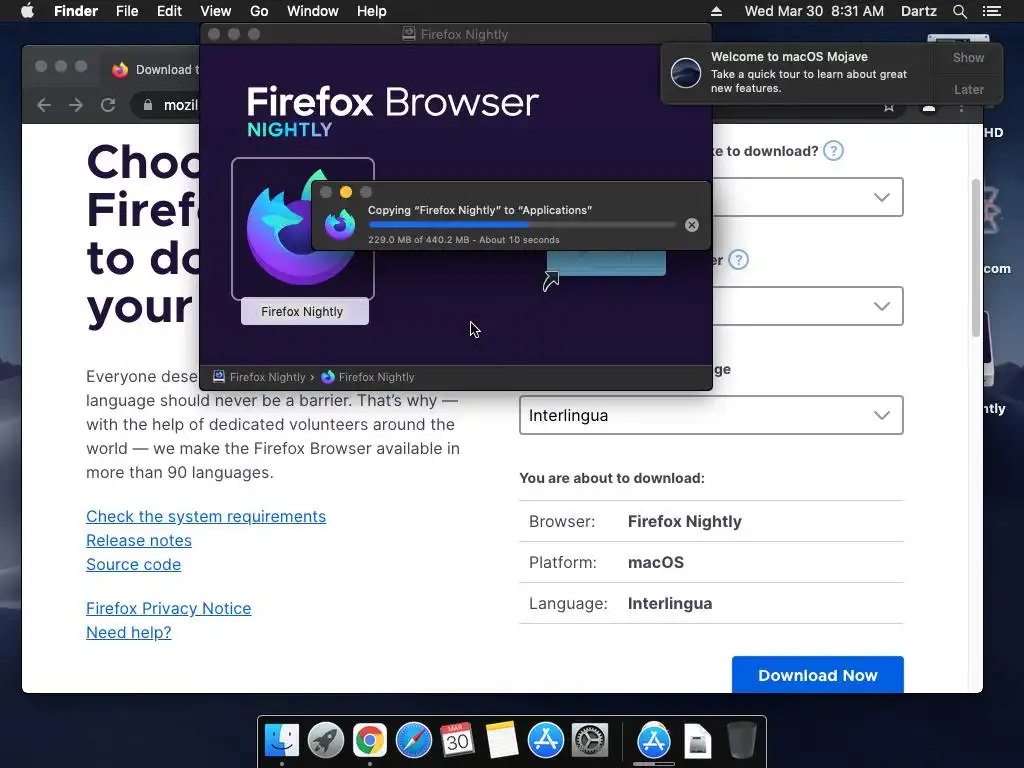Open the Window menu
Screen dimensions: 1024x768
click(313, 11)
